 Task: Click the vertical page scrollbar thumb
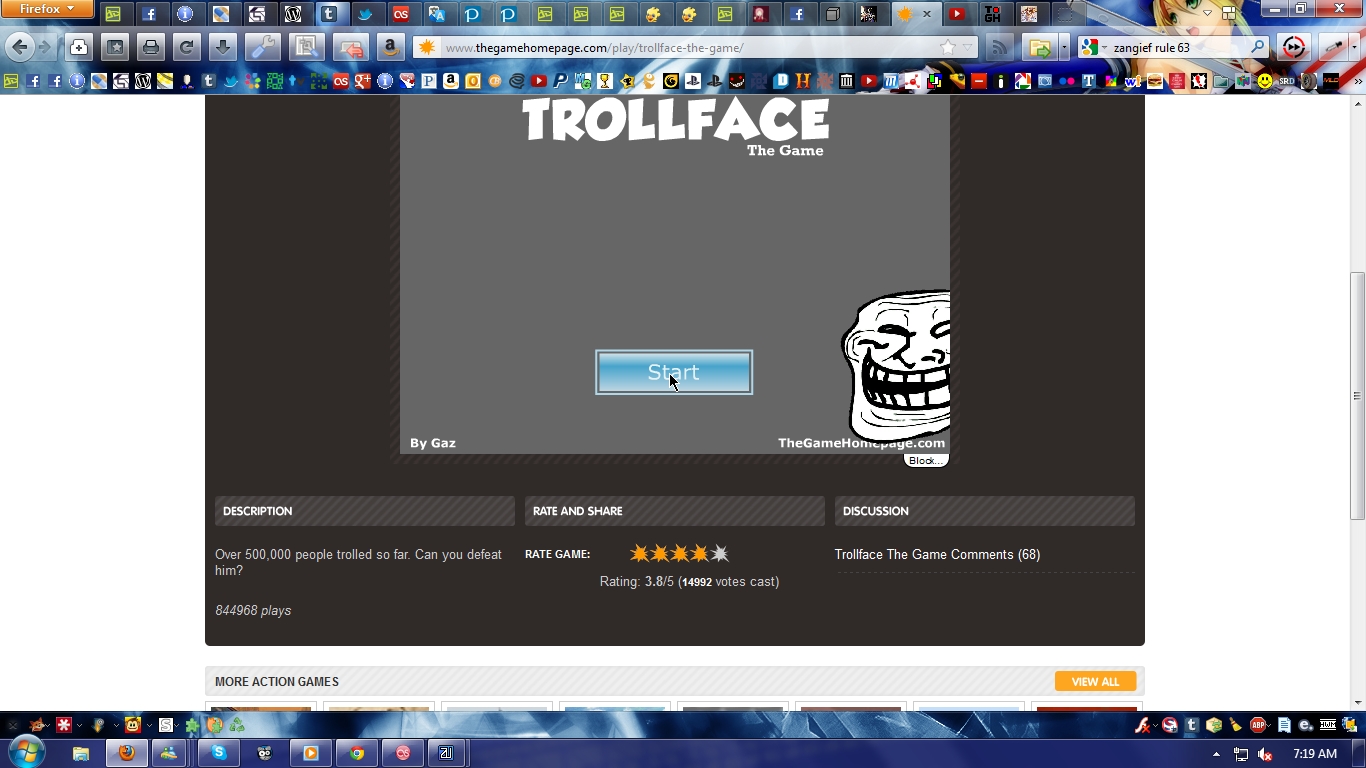[1357, 396]
